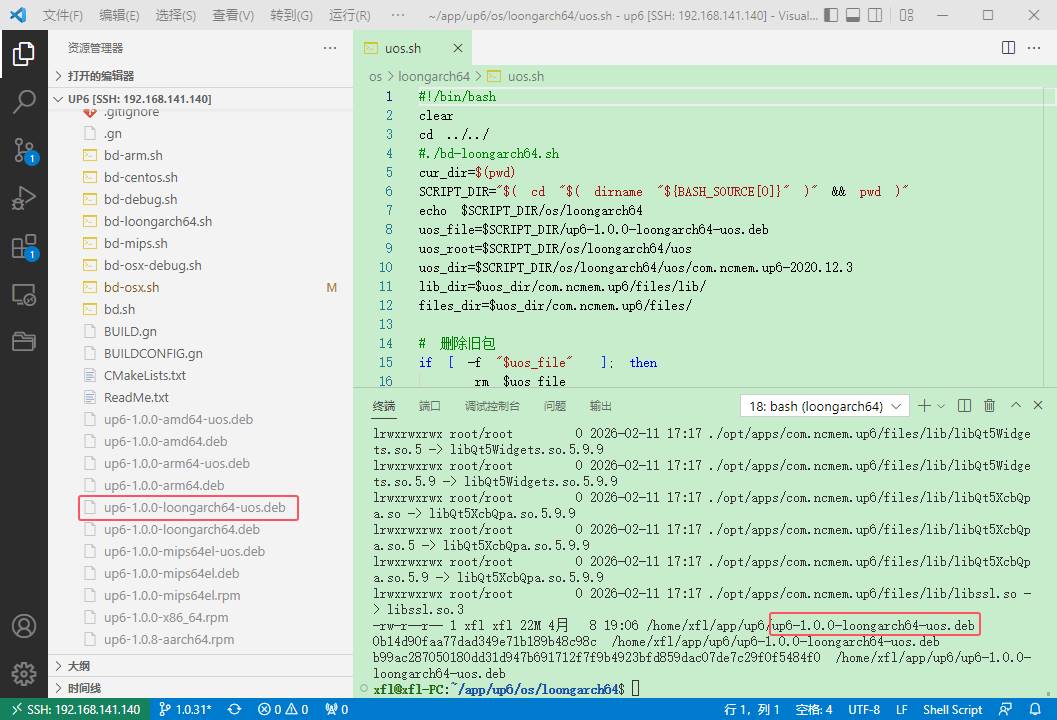
Task: Open the 文件(F) menu
Action: point(63,16)
